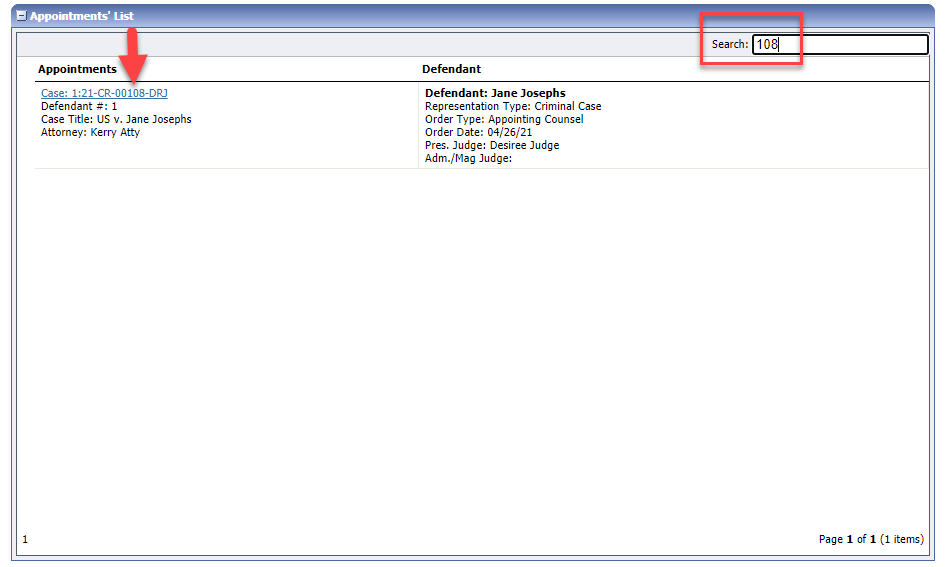The image size is (945, 567).
Task: Select 'Case Title: US v. Jane Josephs' text
Action: pos(116,119)
